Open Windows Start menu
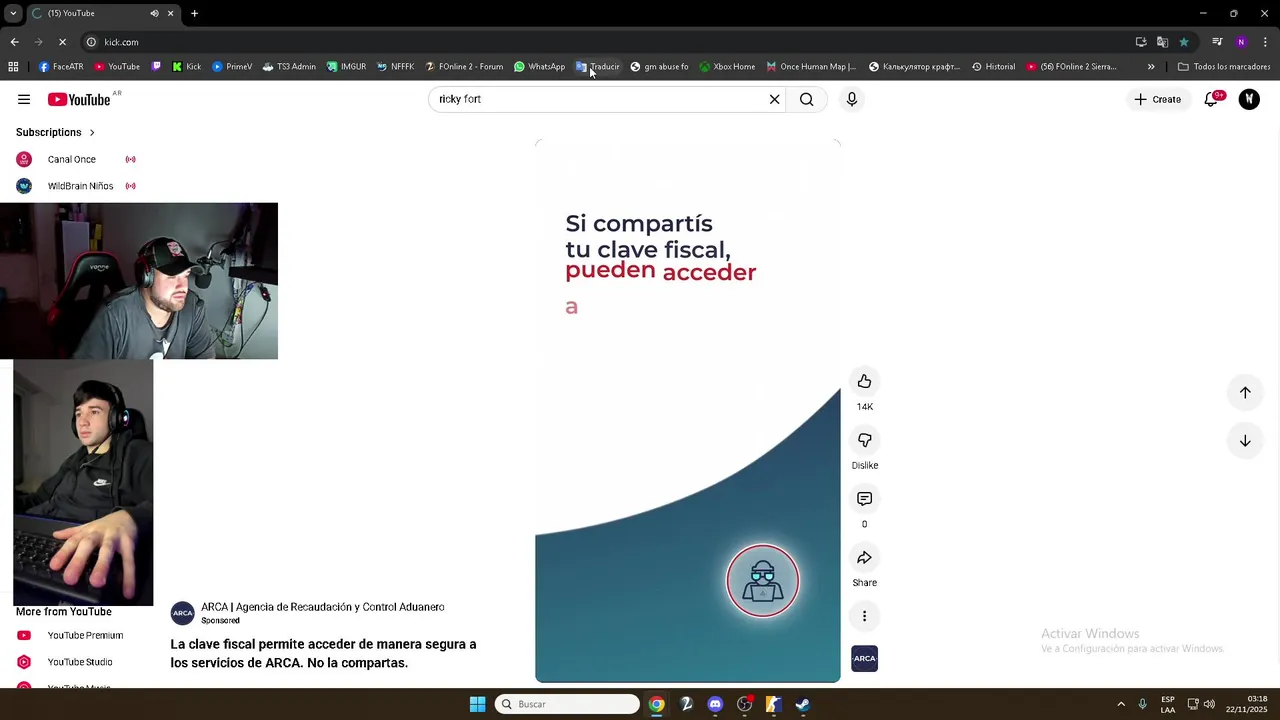The image size is (1280, 720). (478, 704)
